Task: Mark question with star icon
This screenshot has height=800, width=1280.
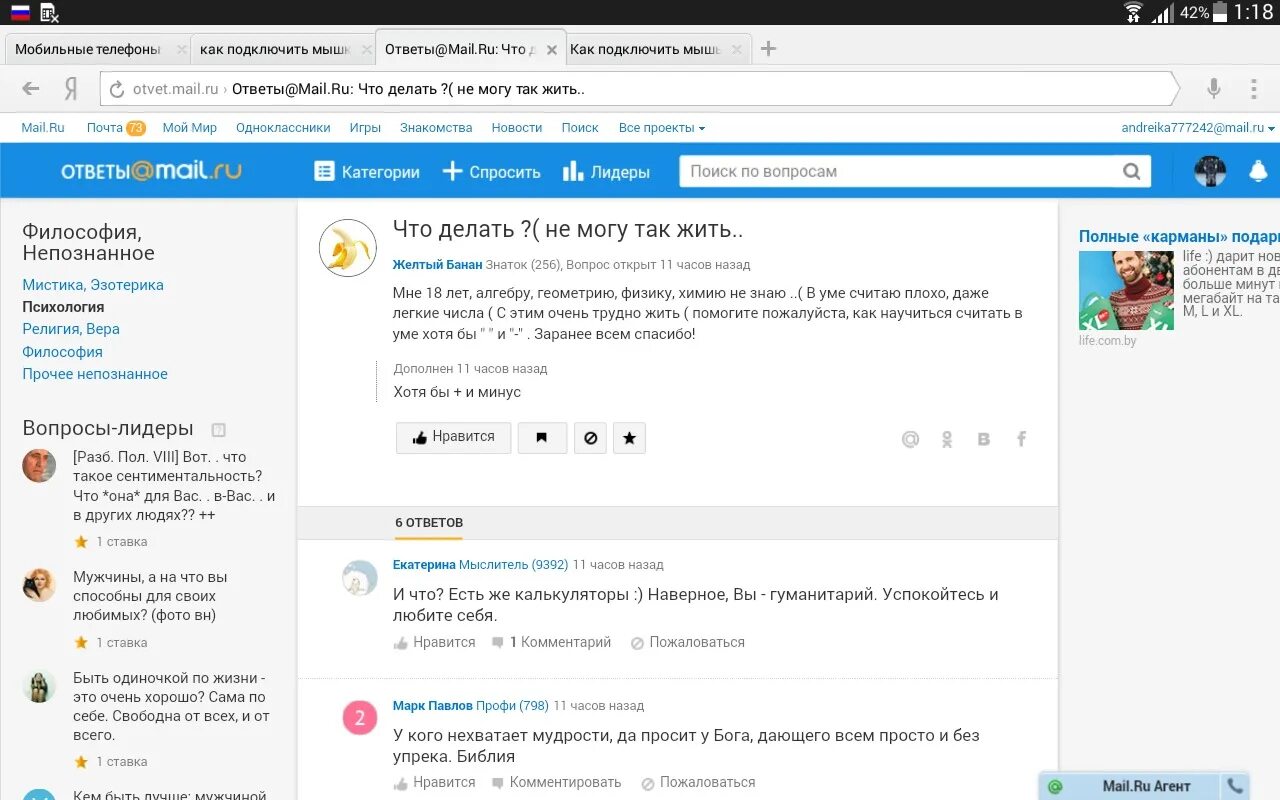Action: click(629, 437)
